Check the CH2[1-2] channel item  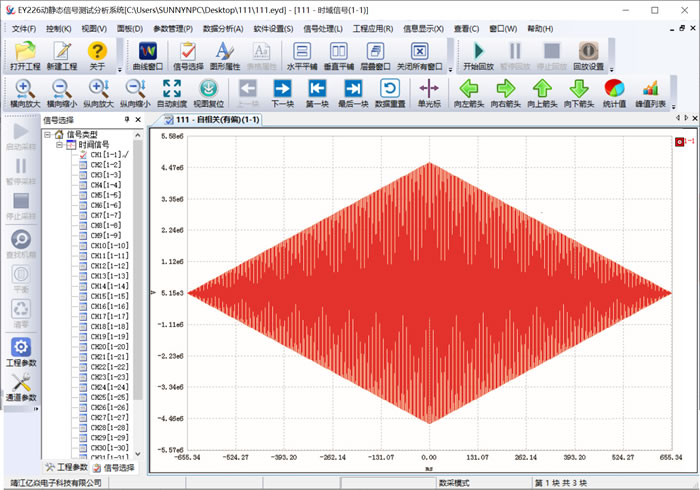[x=83, y=165]
